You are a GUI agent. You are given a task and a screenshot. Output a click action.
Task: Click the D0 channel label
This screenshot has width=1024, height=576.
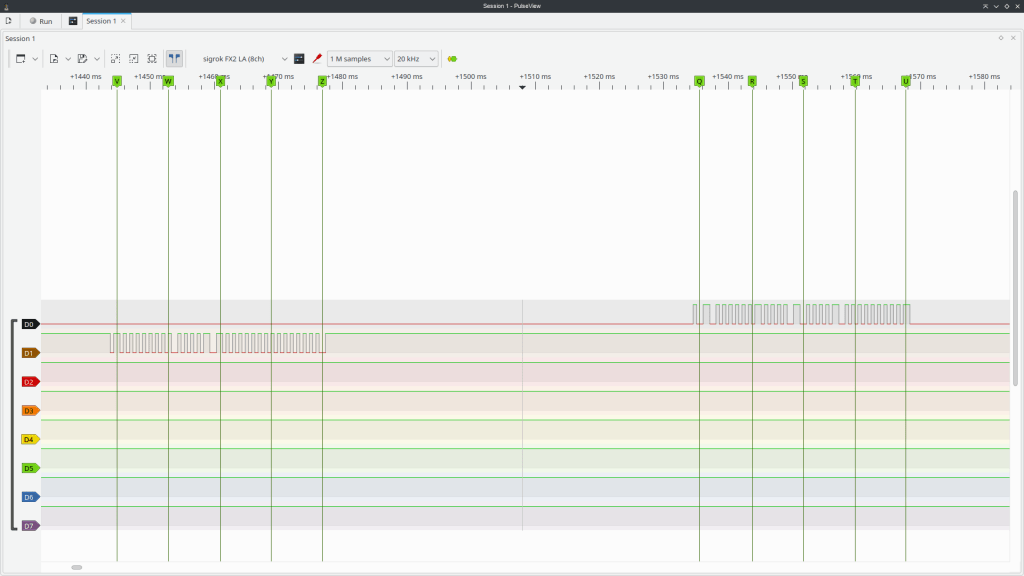[x=29, y=324]
